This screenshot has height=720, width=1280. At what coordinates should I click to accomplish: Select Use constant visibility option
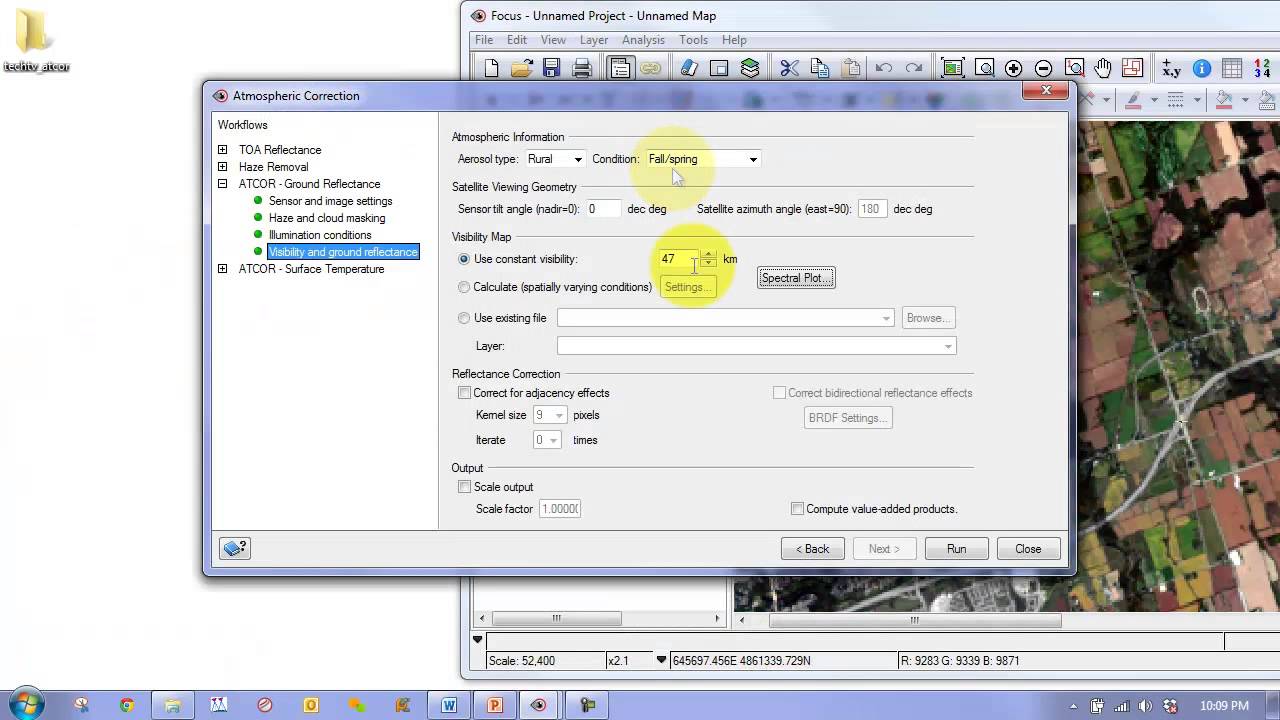pyautogui.click(x=464, y=259)
